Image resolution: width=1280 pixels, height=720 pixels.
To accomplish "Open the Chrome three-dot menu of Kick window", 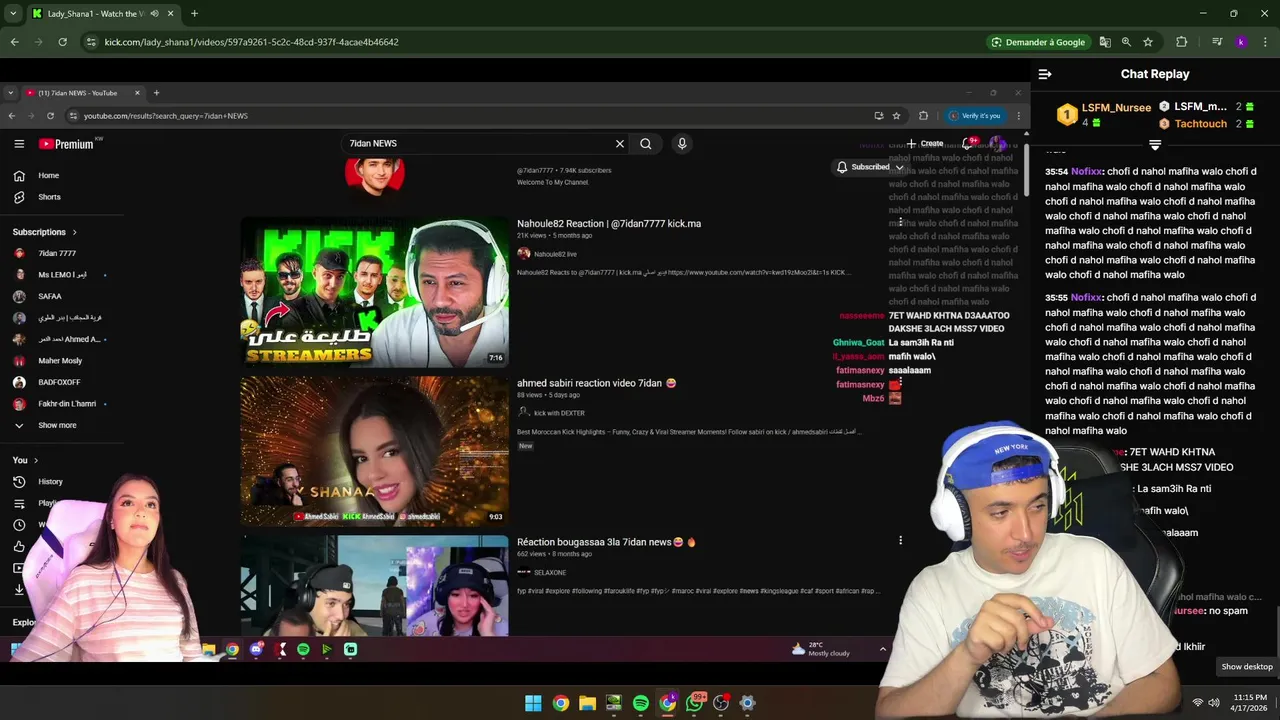I will pyautogui.click(x=1264, y=42).
